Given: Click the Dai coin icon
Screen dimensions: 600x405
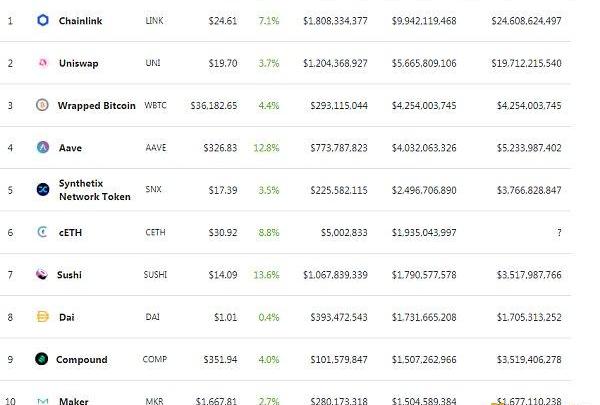Looking at the screenshot, I should coord(43,317).
